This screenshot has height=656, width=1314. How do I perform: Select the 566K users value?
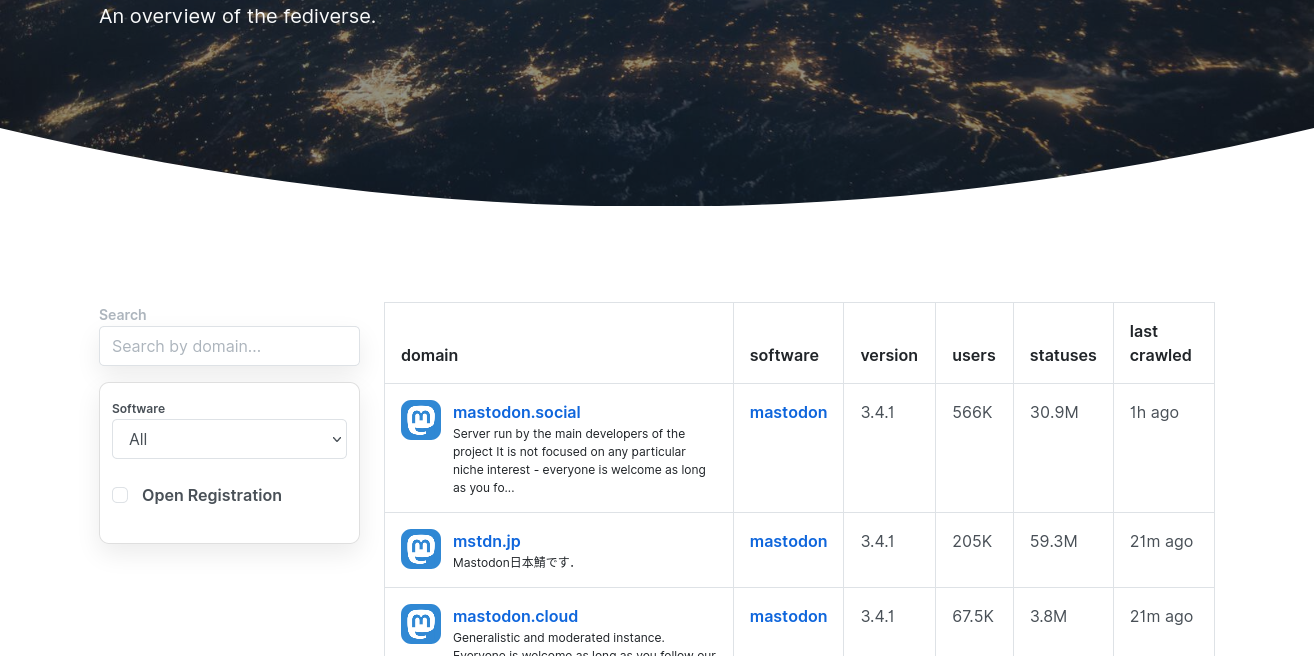click(972, 412)
